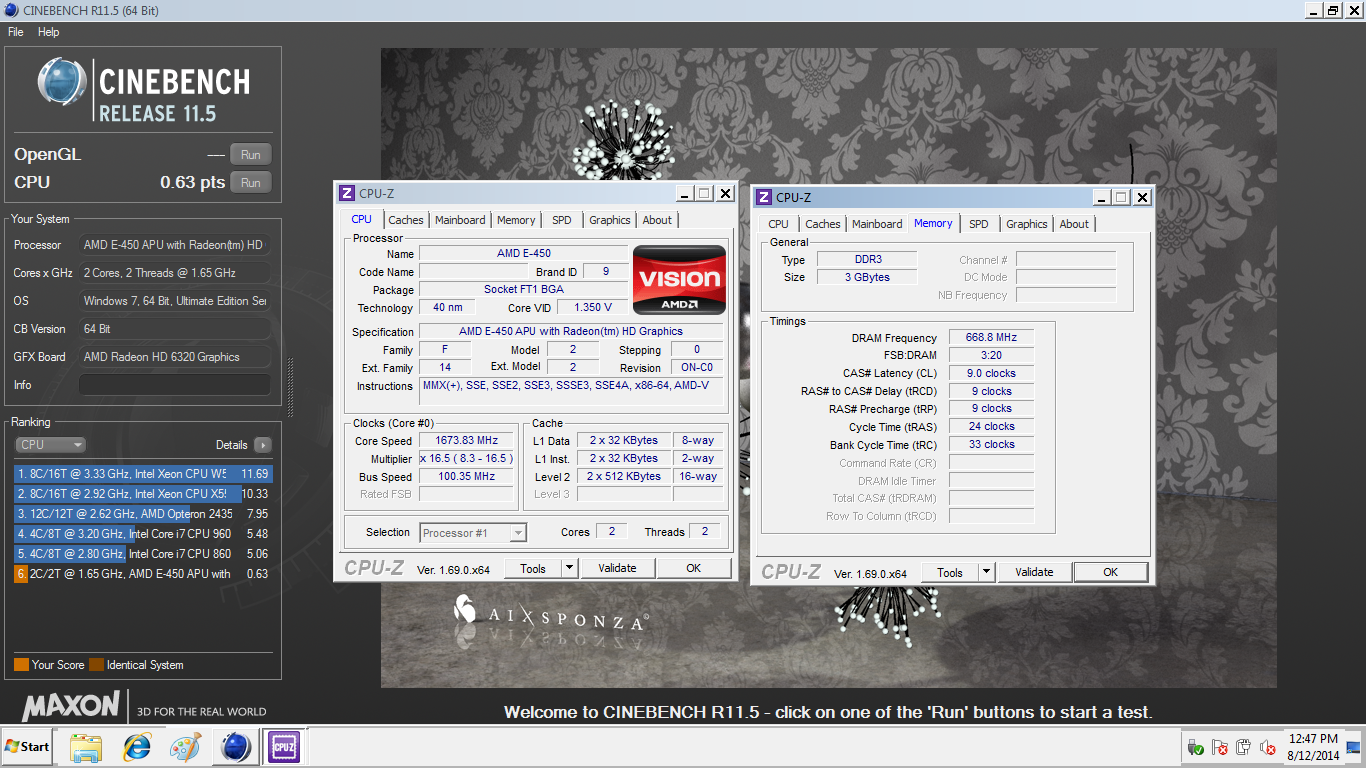The height and width of the screenshot is (768, 1366).
Task: Open Paint from the taskbar
Action: point(186,747)
